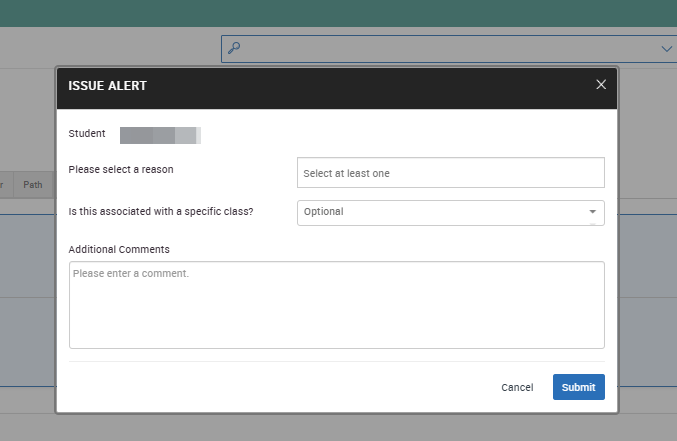This screenshot has height=441, width=677.
Task: Expand the background search bar chevron
Action: [667, 49]
